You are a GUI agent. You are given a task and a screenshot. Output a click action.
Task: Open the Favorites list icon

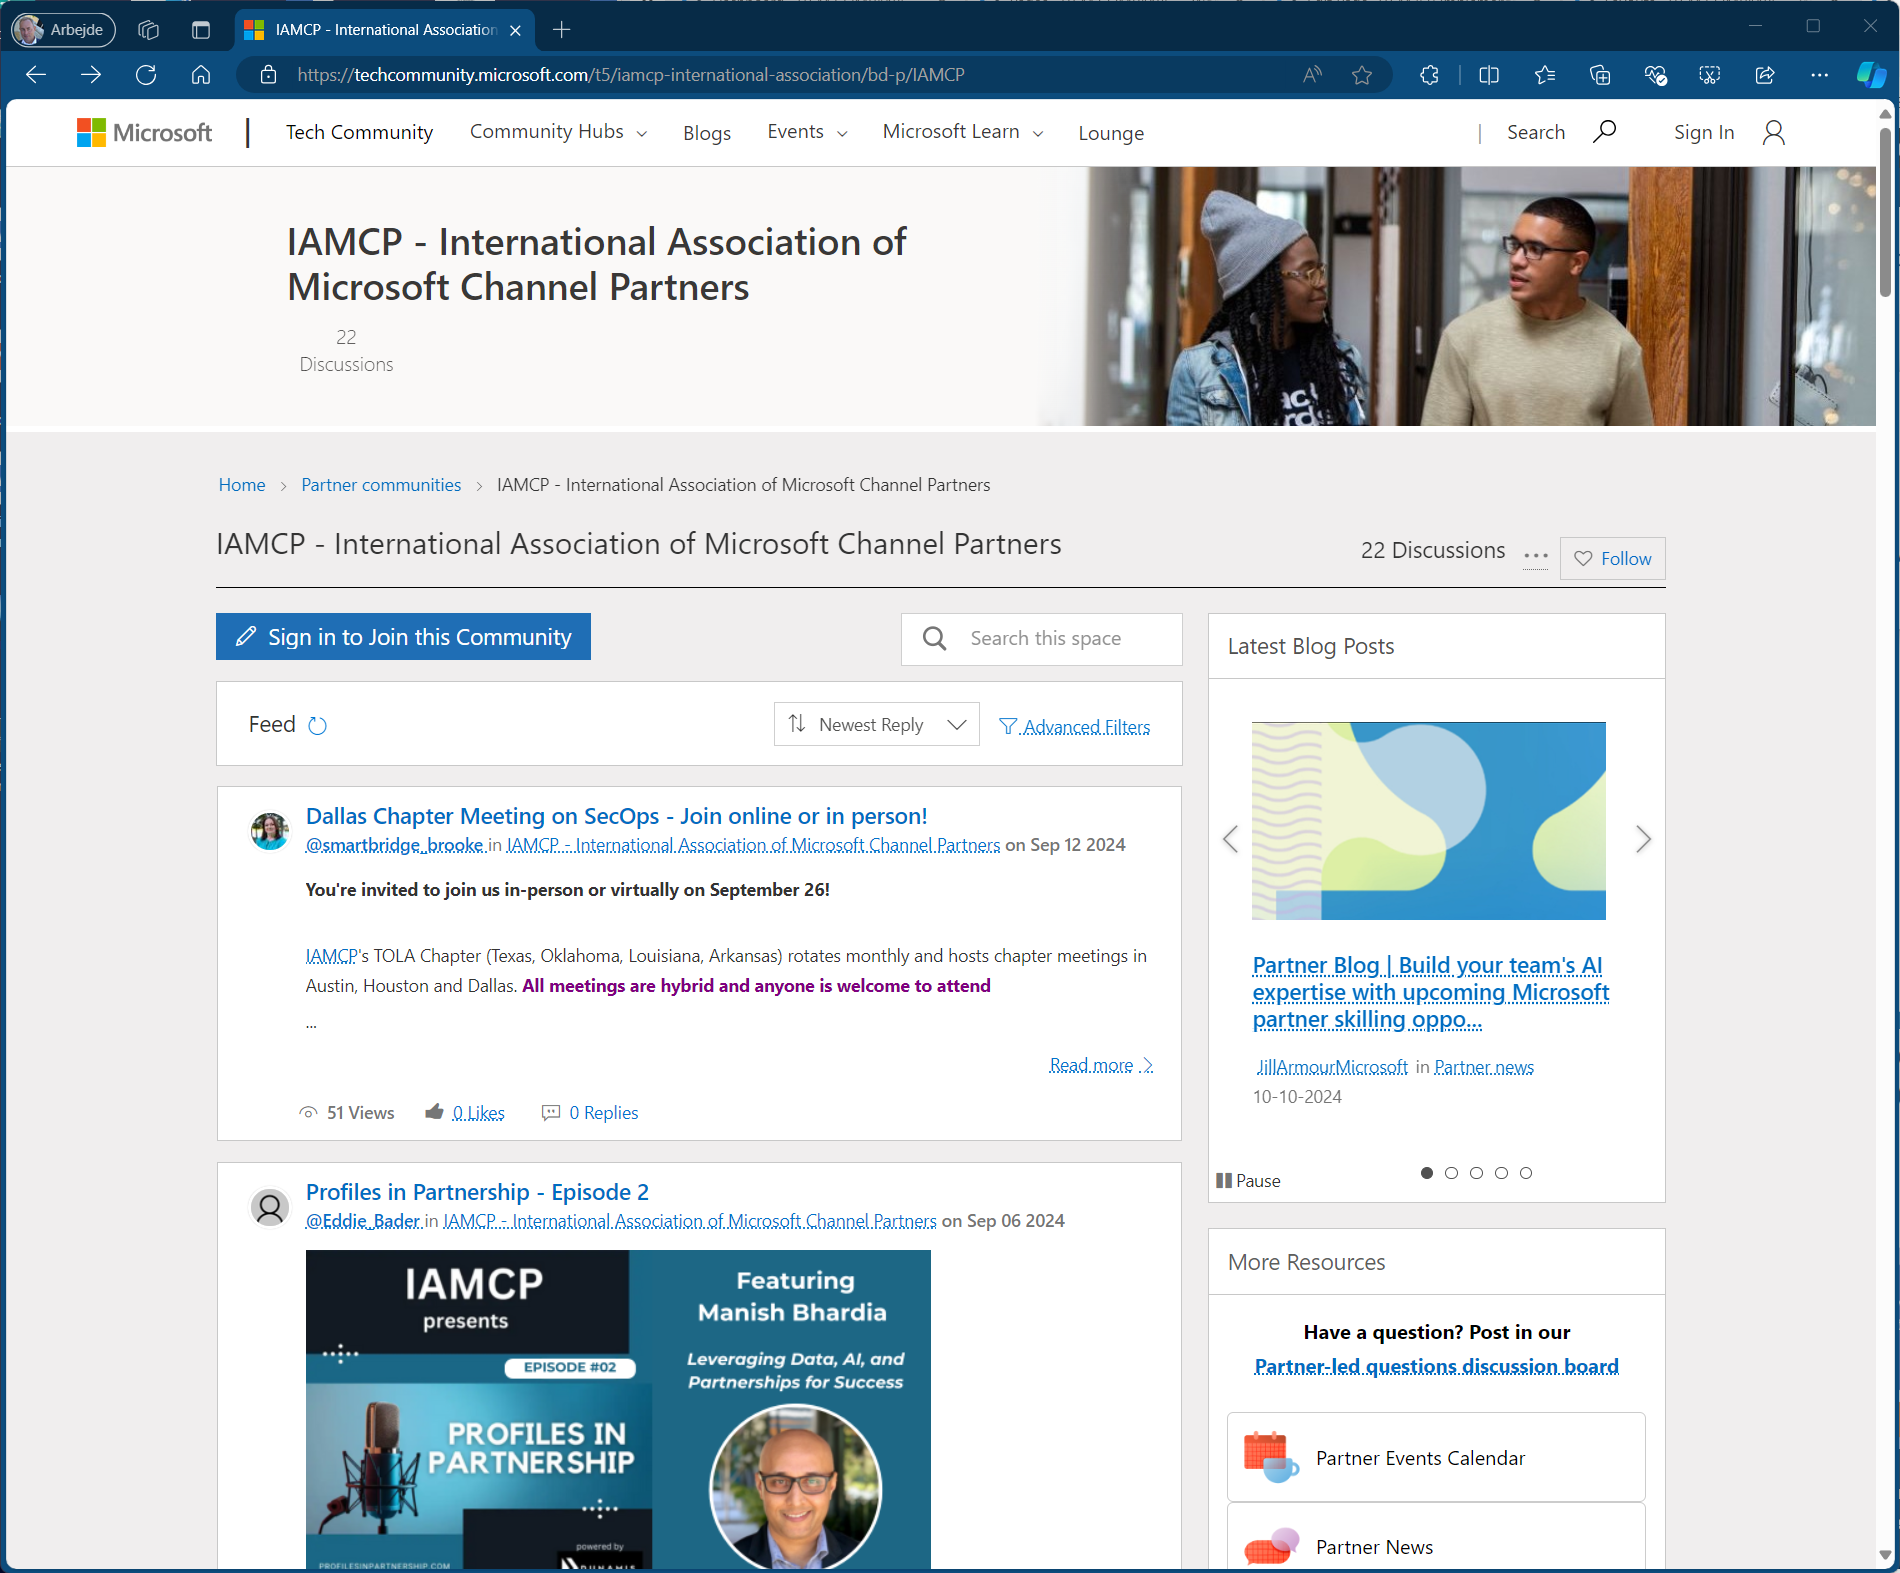tap(1545, 75)
